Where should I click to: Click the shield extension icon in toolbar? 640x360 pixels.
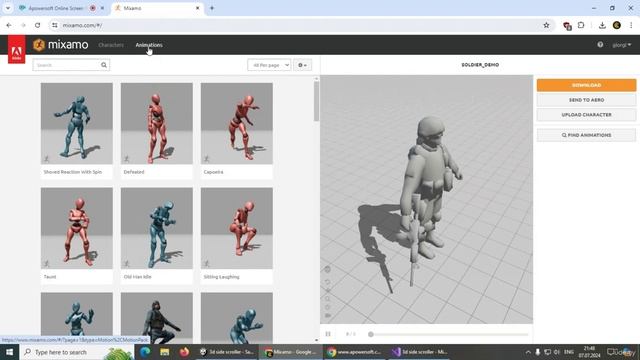pyautogui.click(x=567, y=26)
